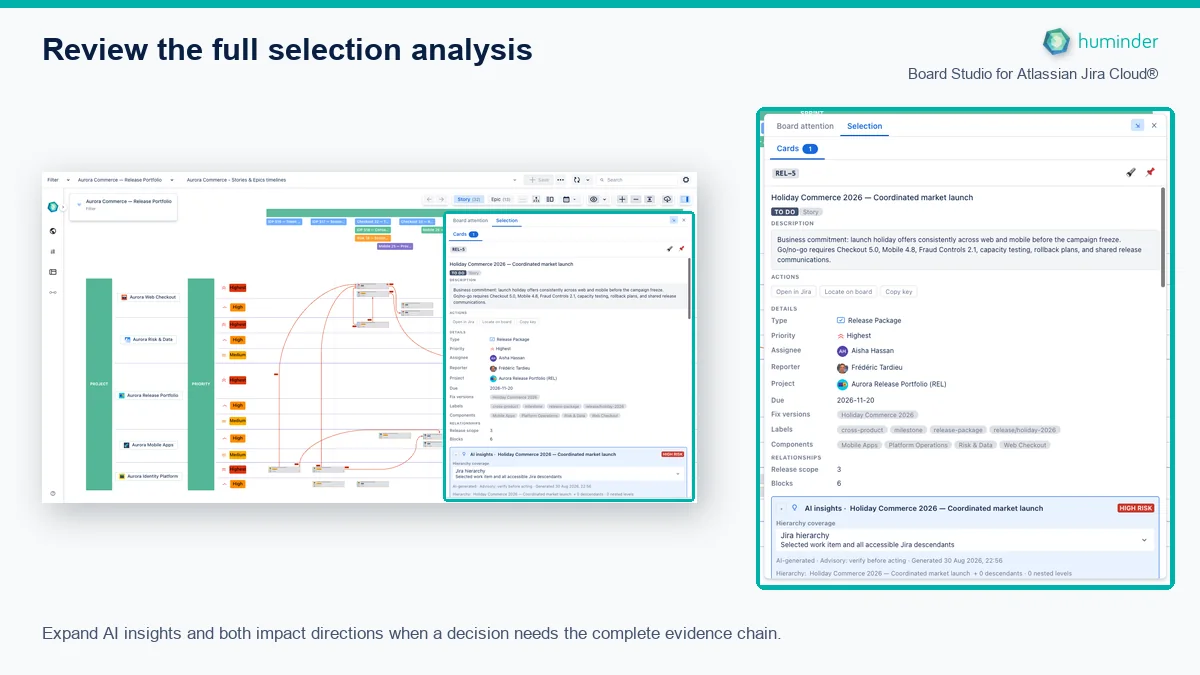1200x675 pixels.
Task: Click the flashlight highlight icon in enlarged panel
Action: (1131, 172)
